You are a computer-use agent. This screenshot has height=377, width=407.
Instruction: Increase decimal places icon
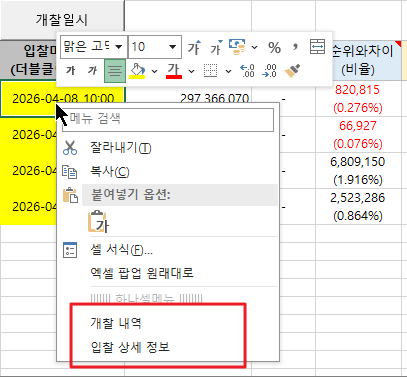tap(247, 70)
